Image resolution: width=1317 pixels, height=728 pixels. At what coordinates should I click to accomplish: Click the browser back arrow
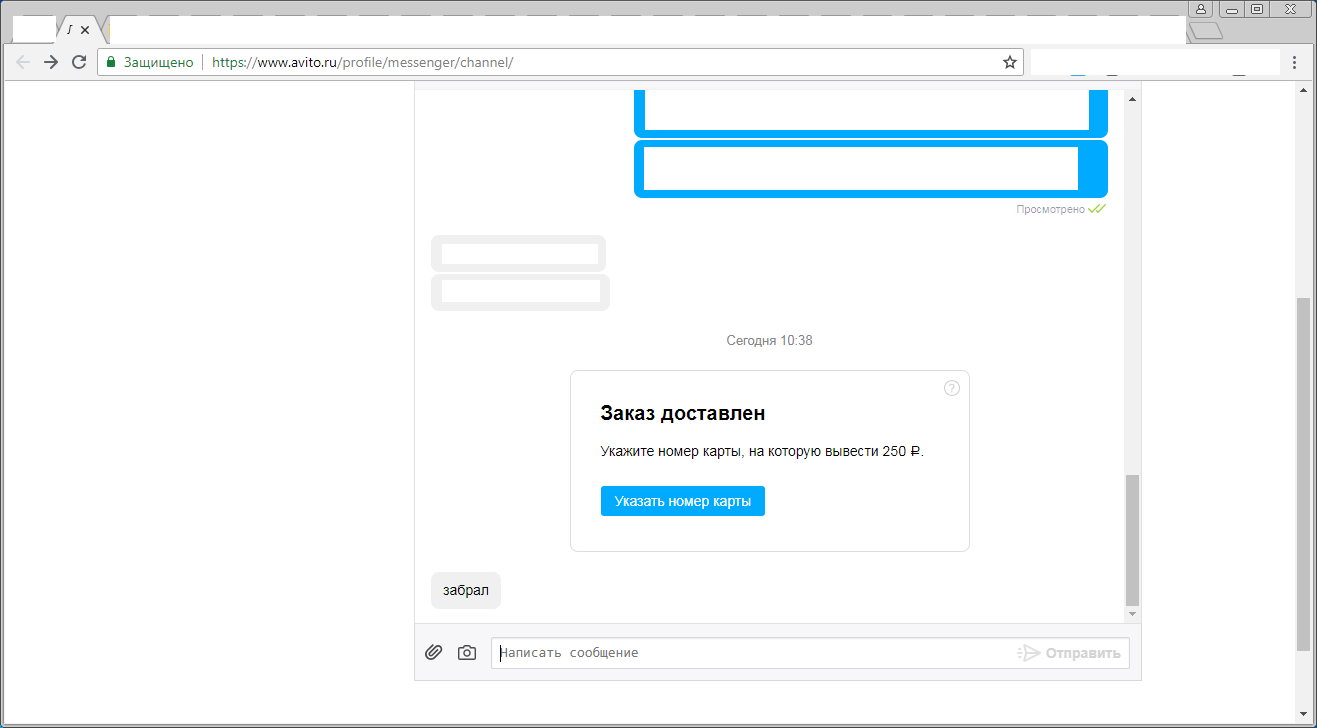(23, 62)
